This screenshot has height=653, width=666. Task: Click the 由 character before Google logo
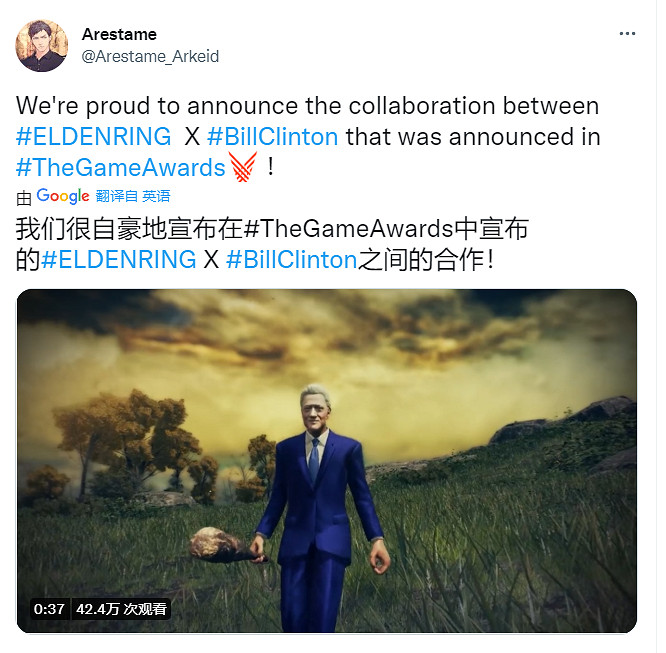pos(24,198)
